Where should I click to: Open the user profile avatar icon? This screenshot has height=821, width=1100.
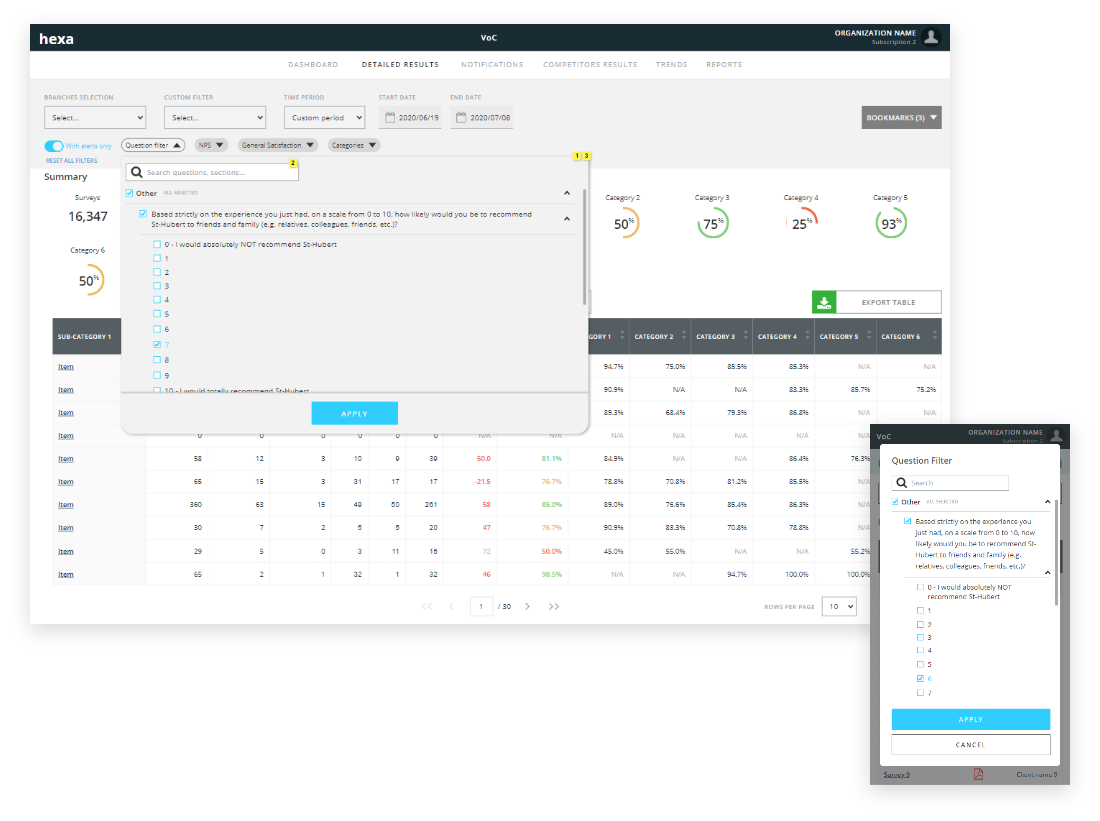[x=931, y=37]
